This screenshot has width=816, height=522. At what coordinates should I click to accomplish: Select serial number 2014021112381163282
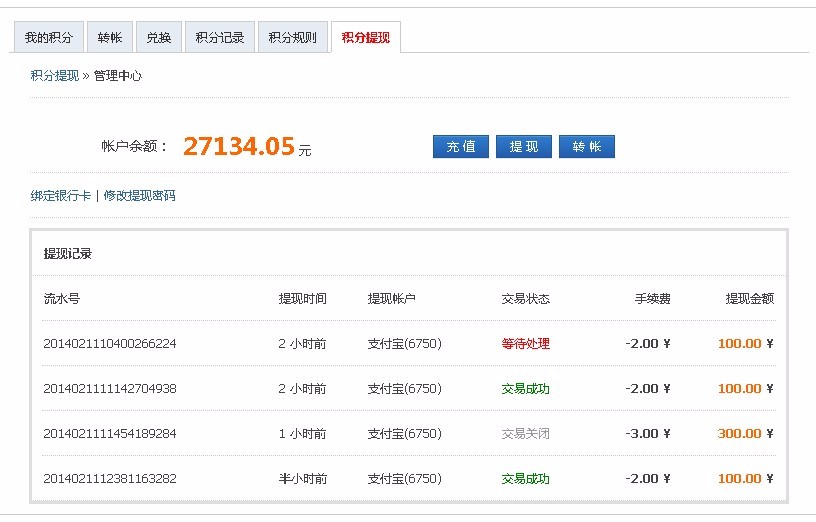point(110,479)
